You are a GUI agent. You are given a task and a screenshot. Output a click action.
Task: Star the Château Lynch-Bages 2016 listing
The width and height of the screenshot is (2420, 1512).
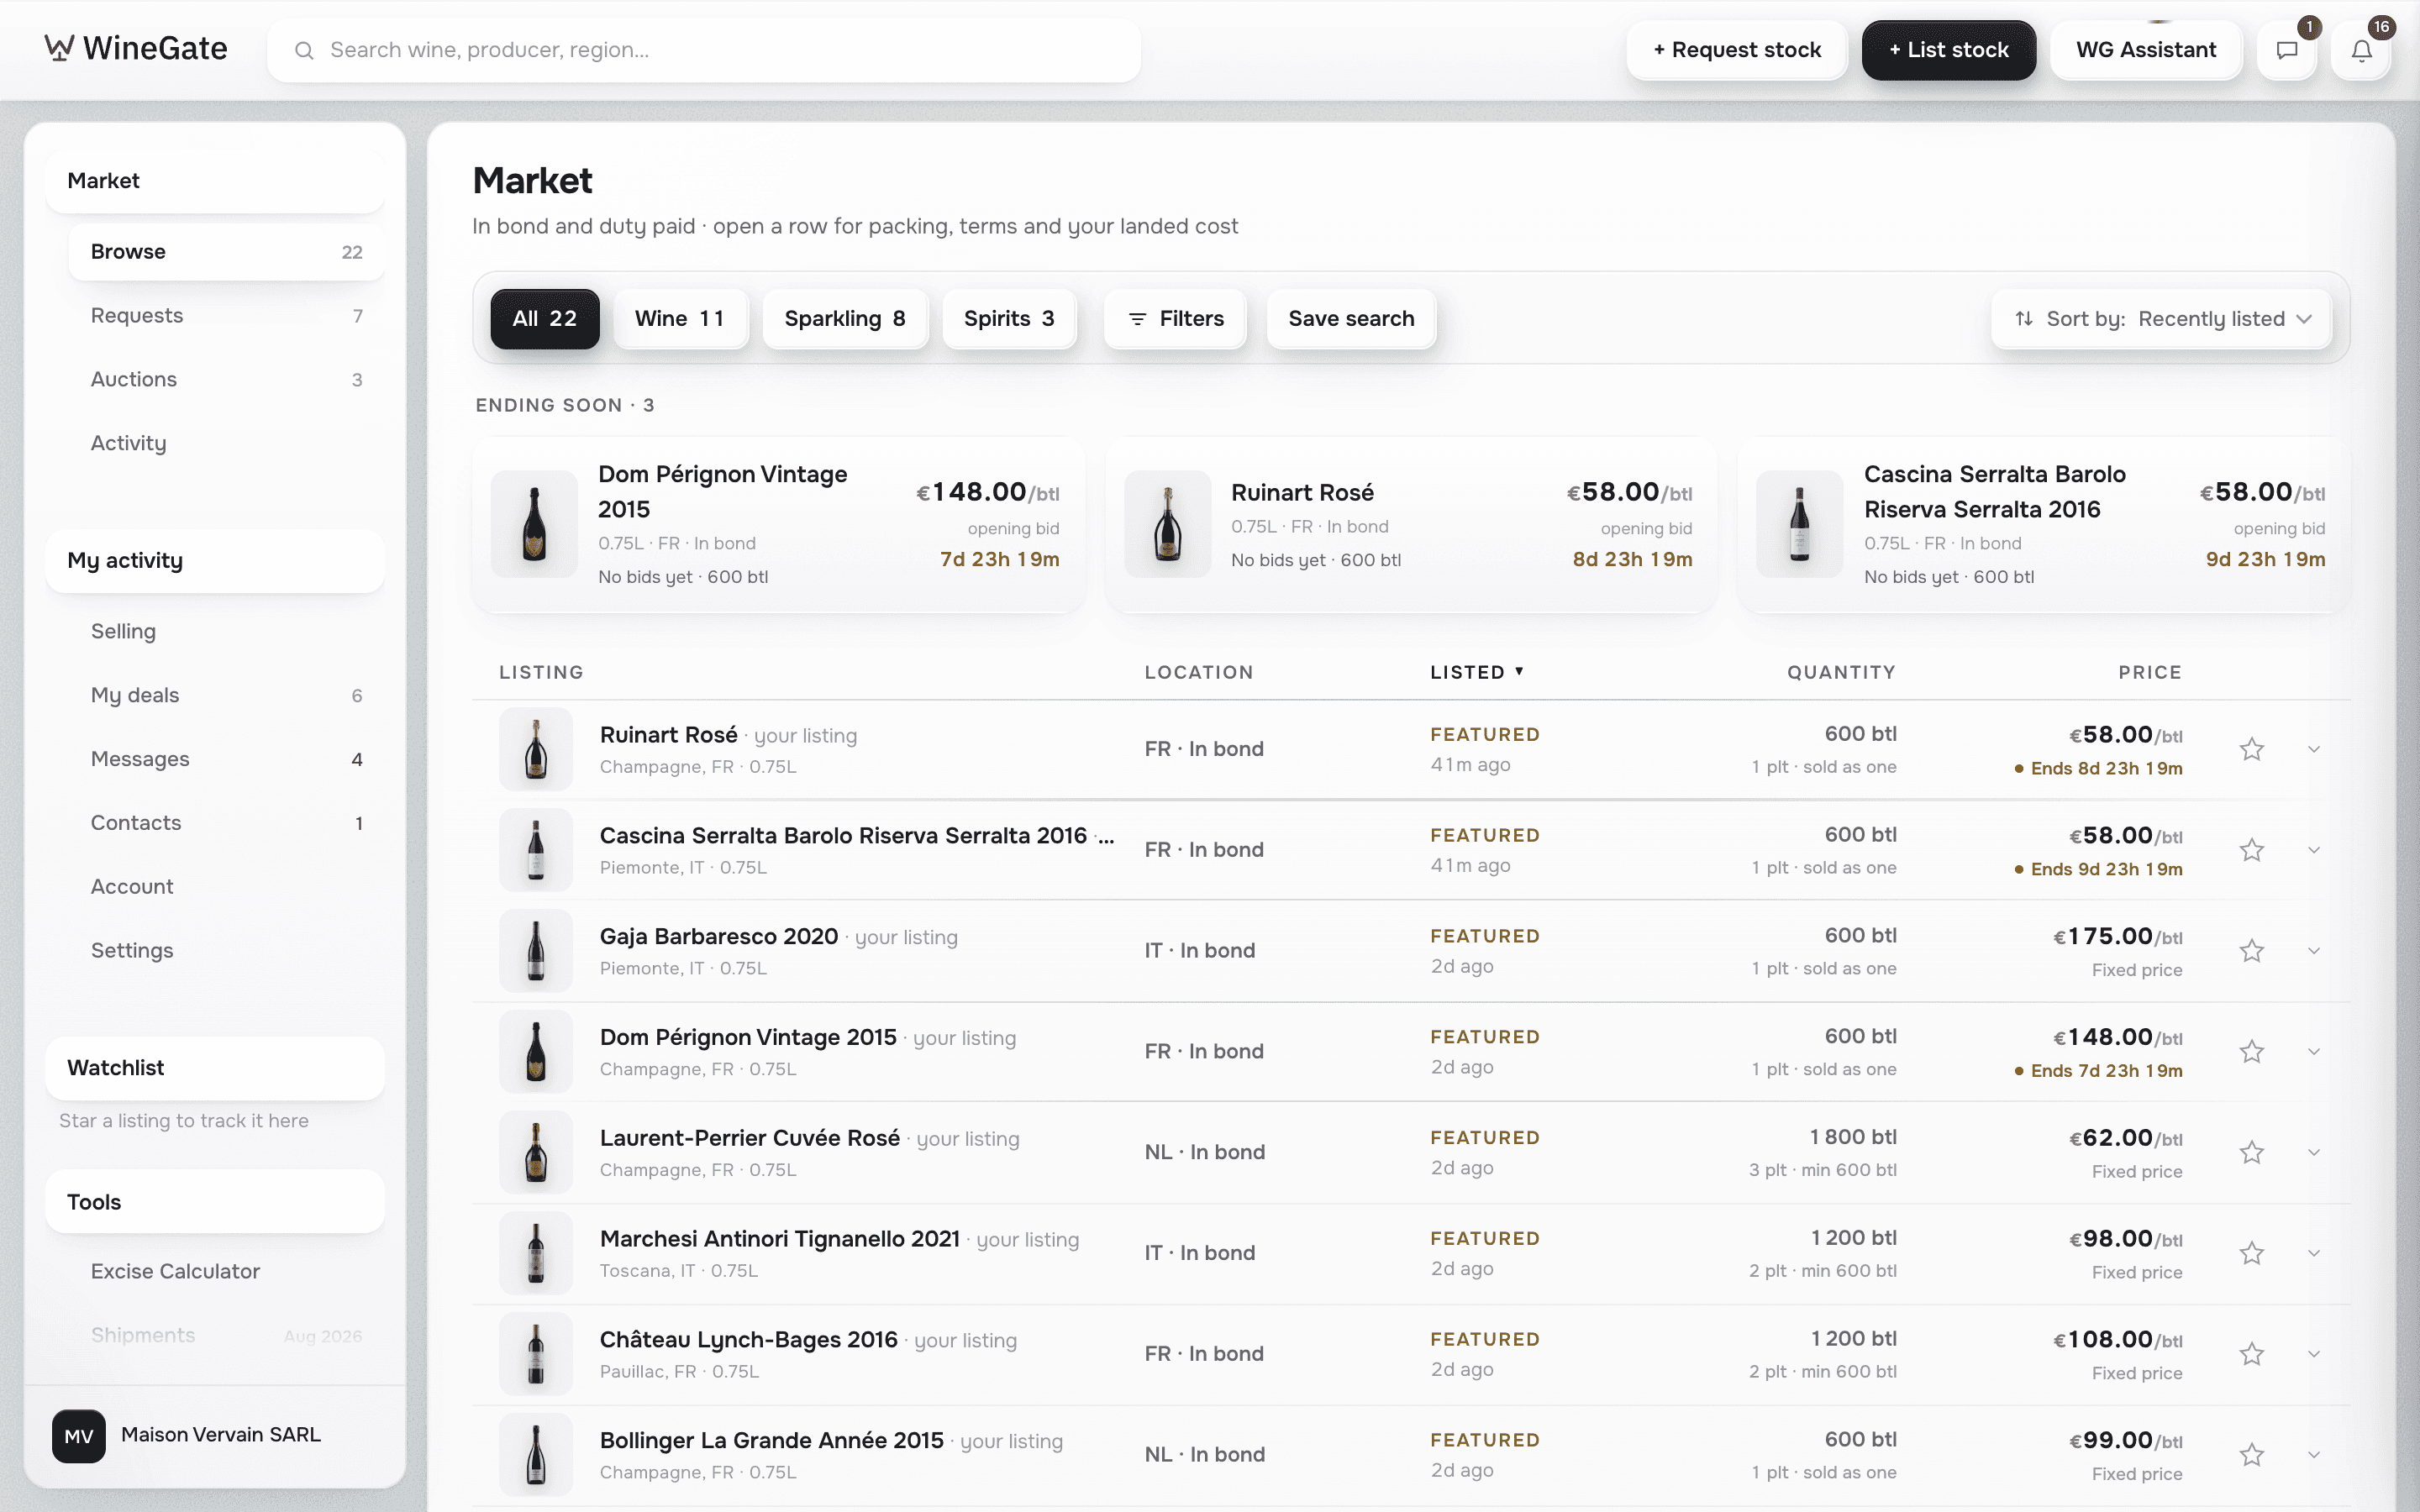(x=2251, y=1354)
